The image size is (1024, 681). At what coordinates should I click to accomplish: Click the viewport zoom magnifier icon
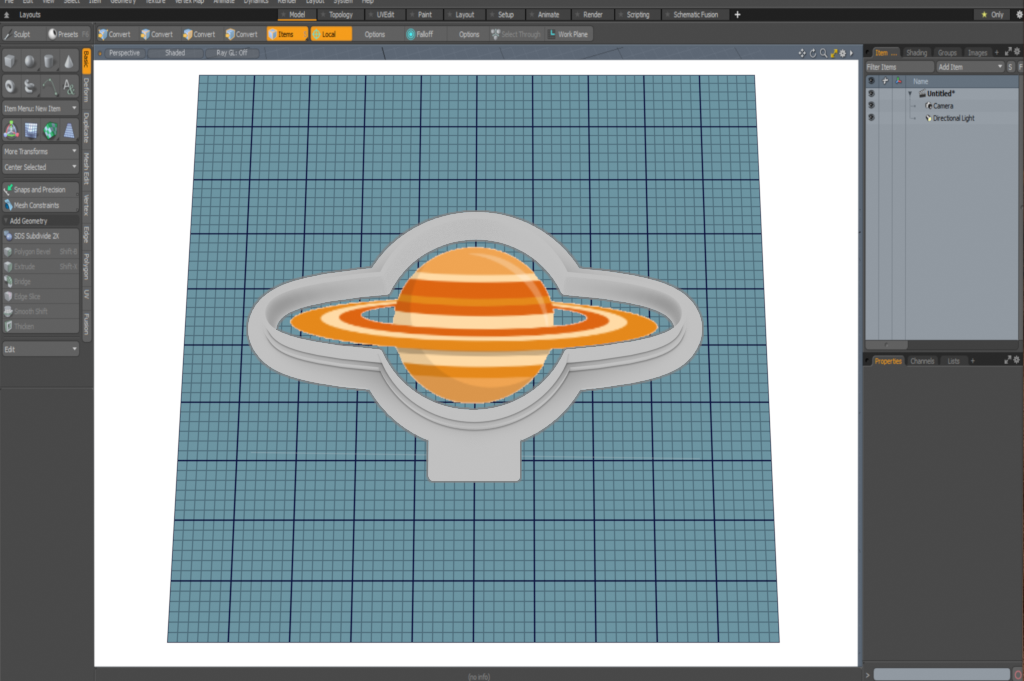[x=823, y=53]
